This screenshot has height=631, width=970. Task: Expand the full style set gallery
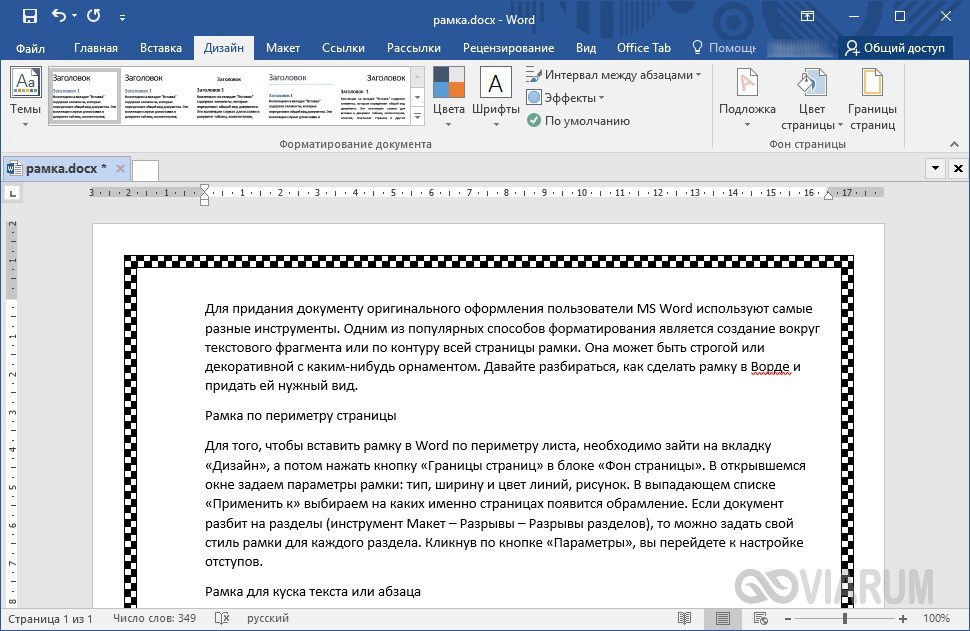418,116
